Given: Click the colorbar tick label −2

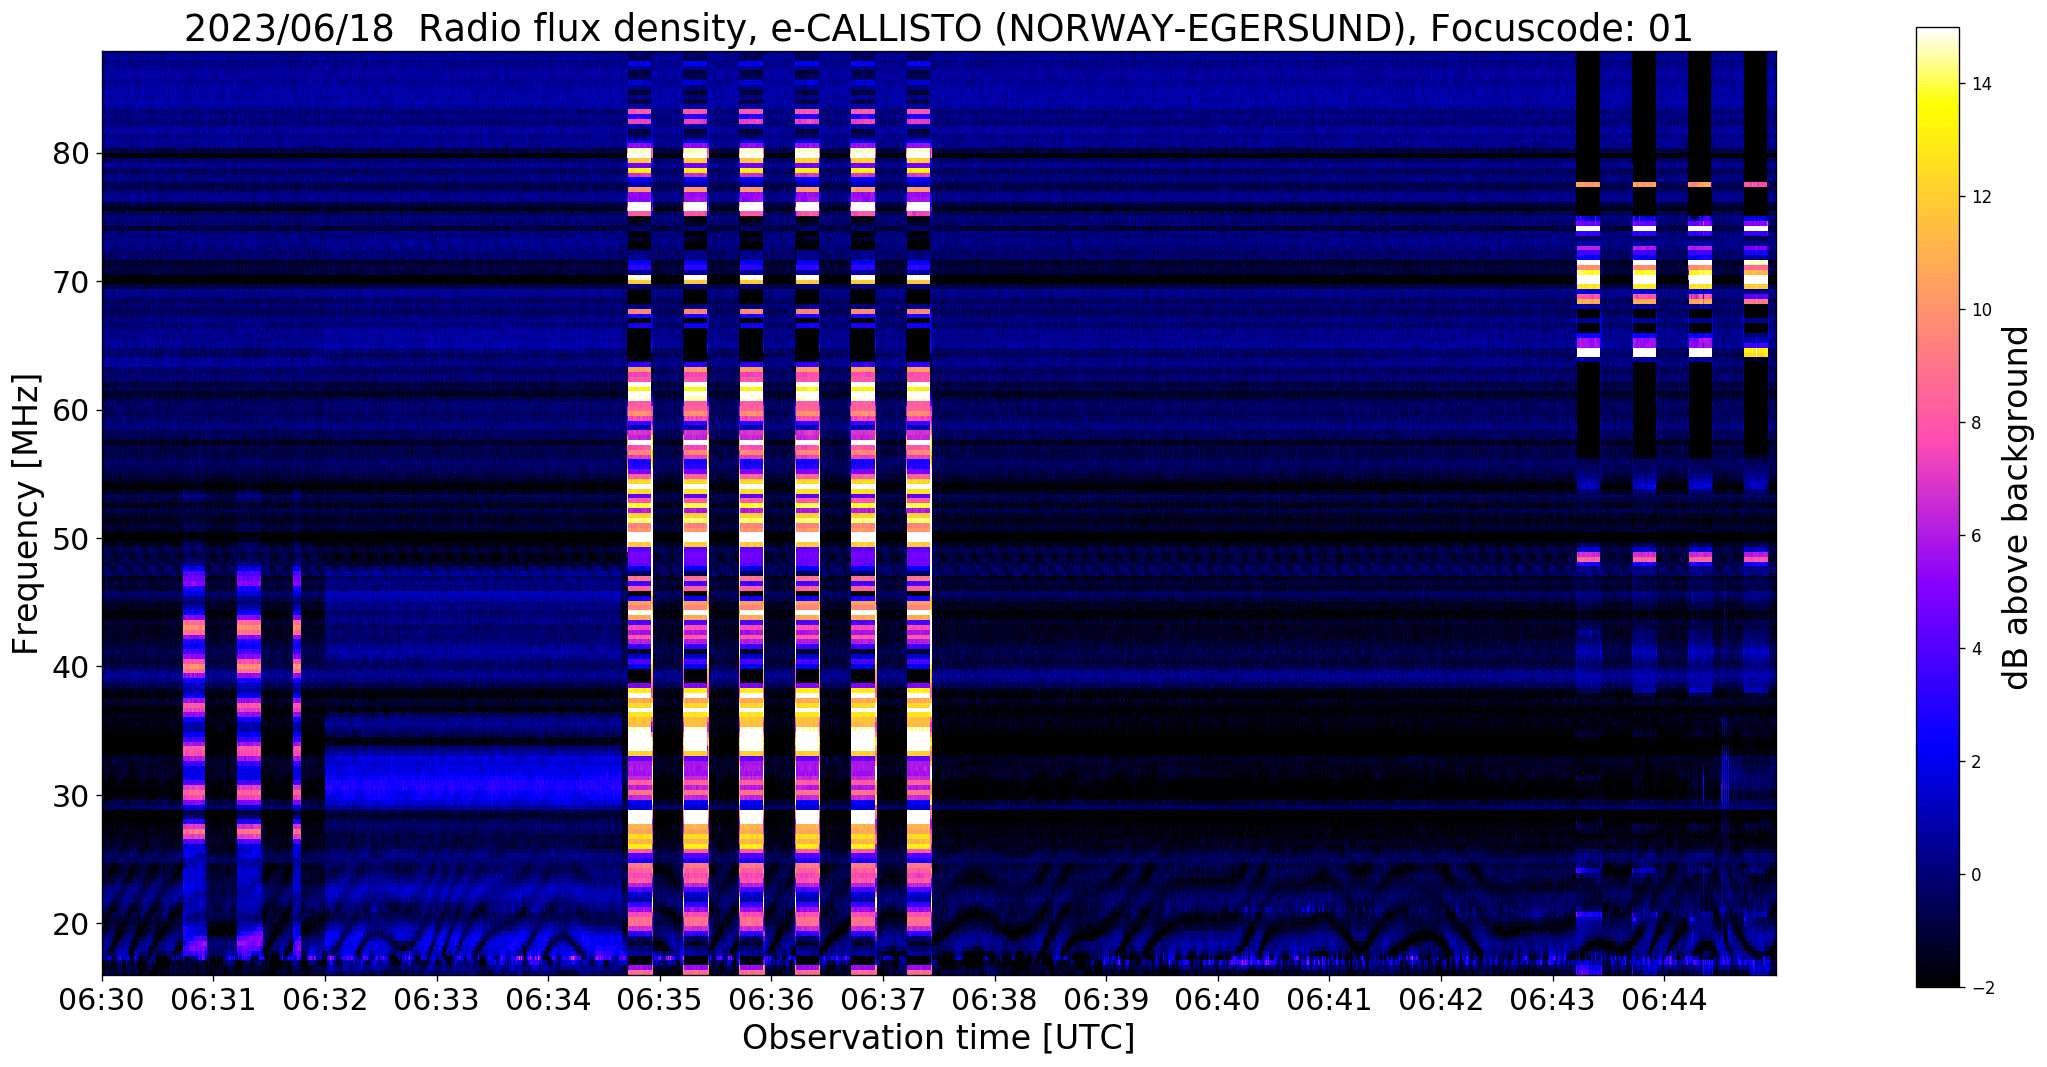Looking at the screenshot, I should click(x=1981, y=988).
